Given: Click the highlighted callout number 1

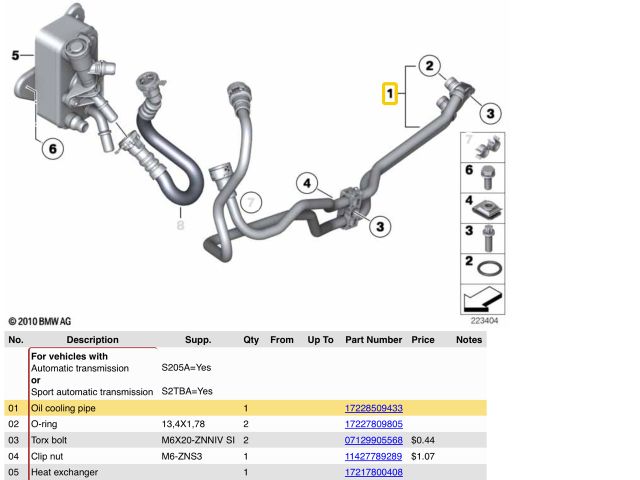Looking at the screenshot, I should pos(391,95).
